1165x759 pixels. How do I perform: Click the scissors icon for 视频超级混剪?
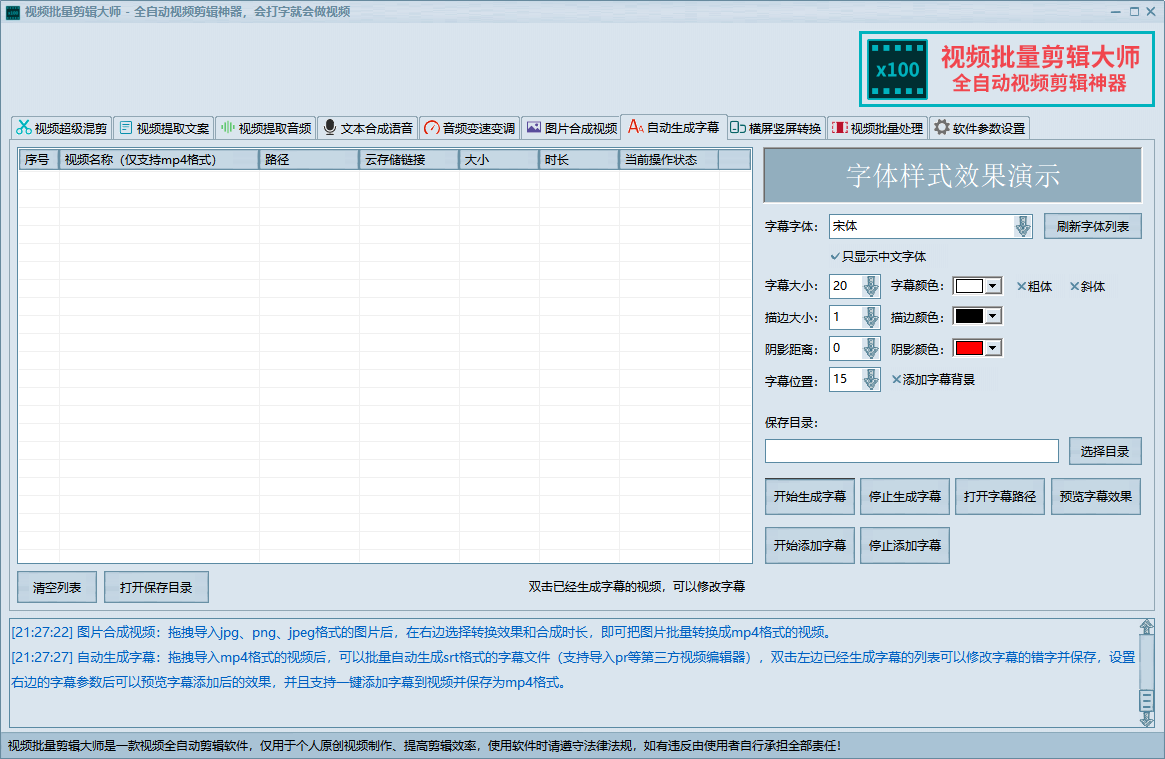pos(23,128)
